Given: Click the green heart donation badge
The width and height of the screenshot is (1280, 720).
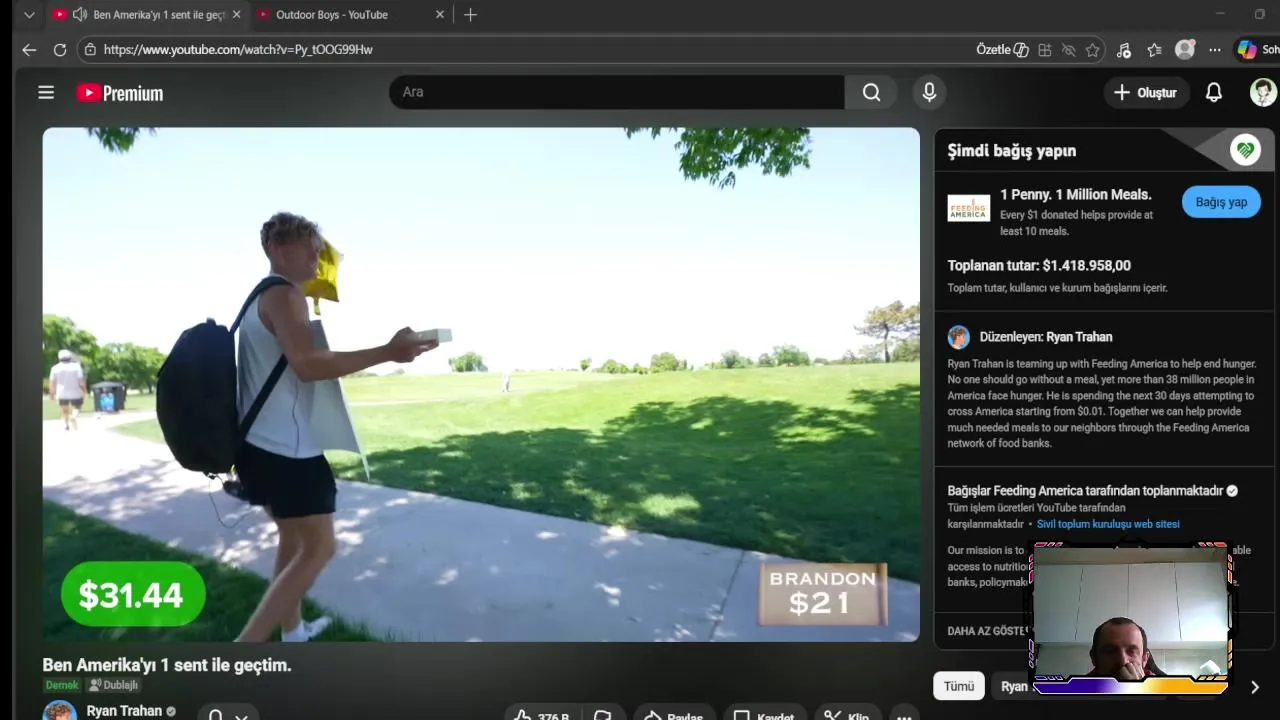Looking at the screenshot, I should pos(1245,150).
